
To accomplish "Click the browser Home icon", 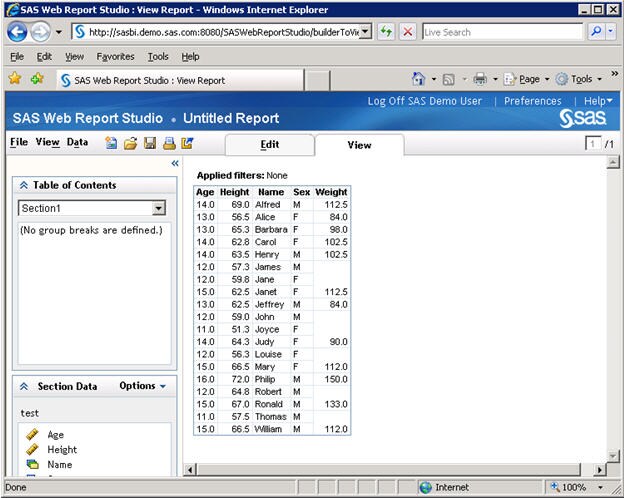I will point(420,80).
